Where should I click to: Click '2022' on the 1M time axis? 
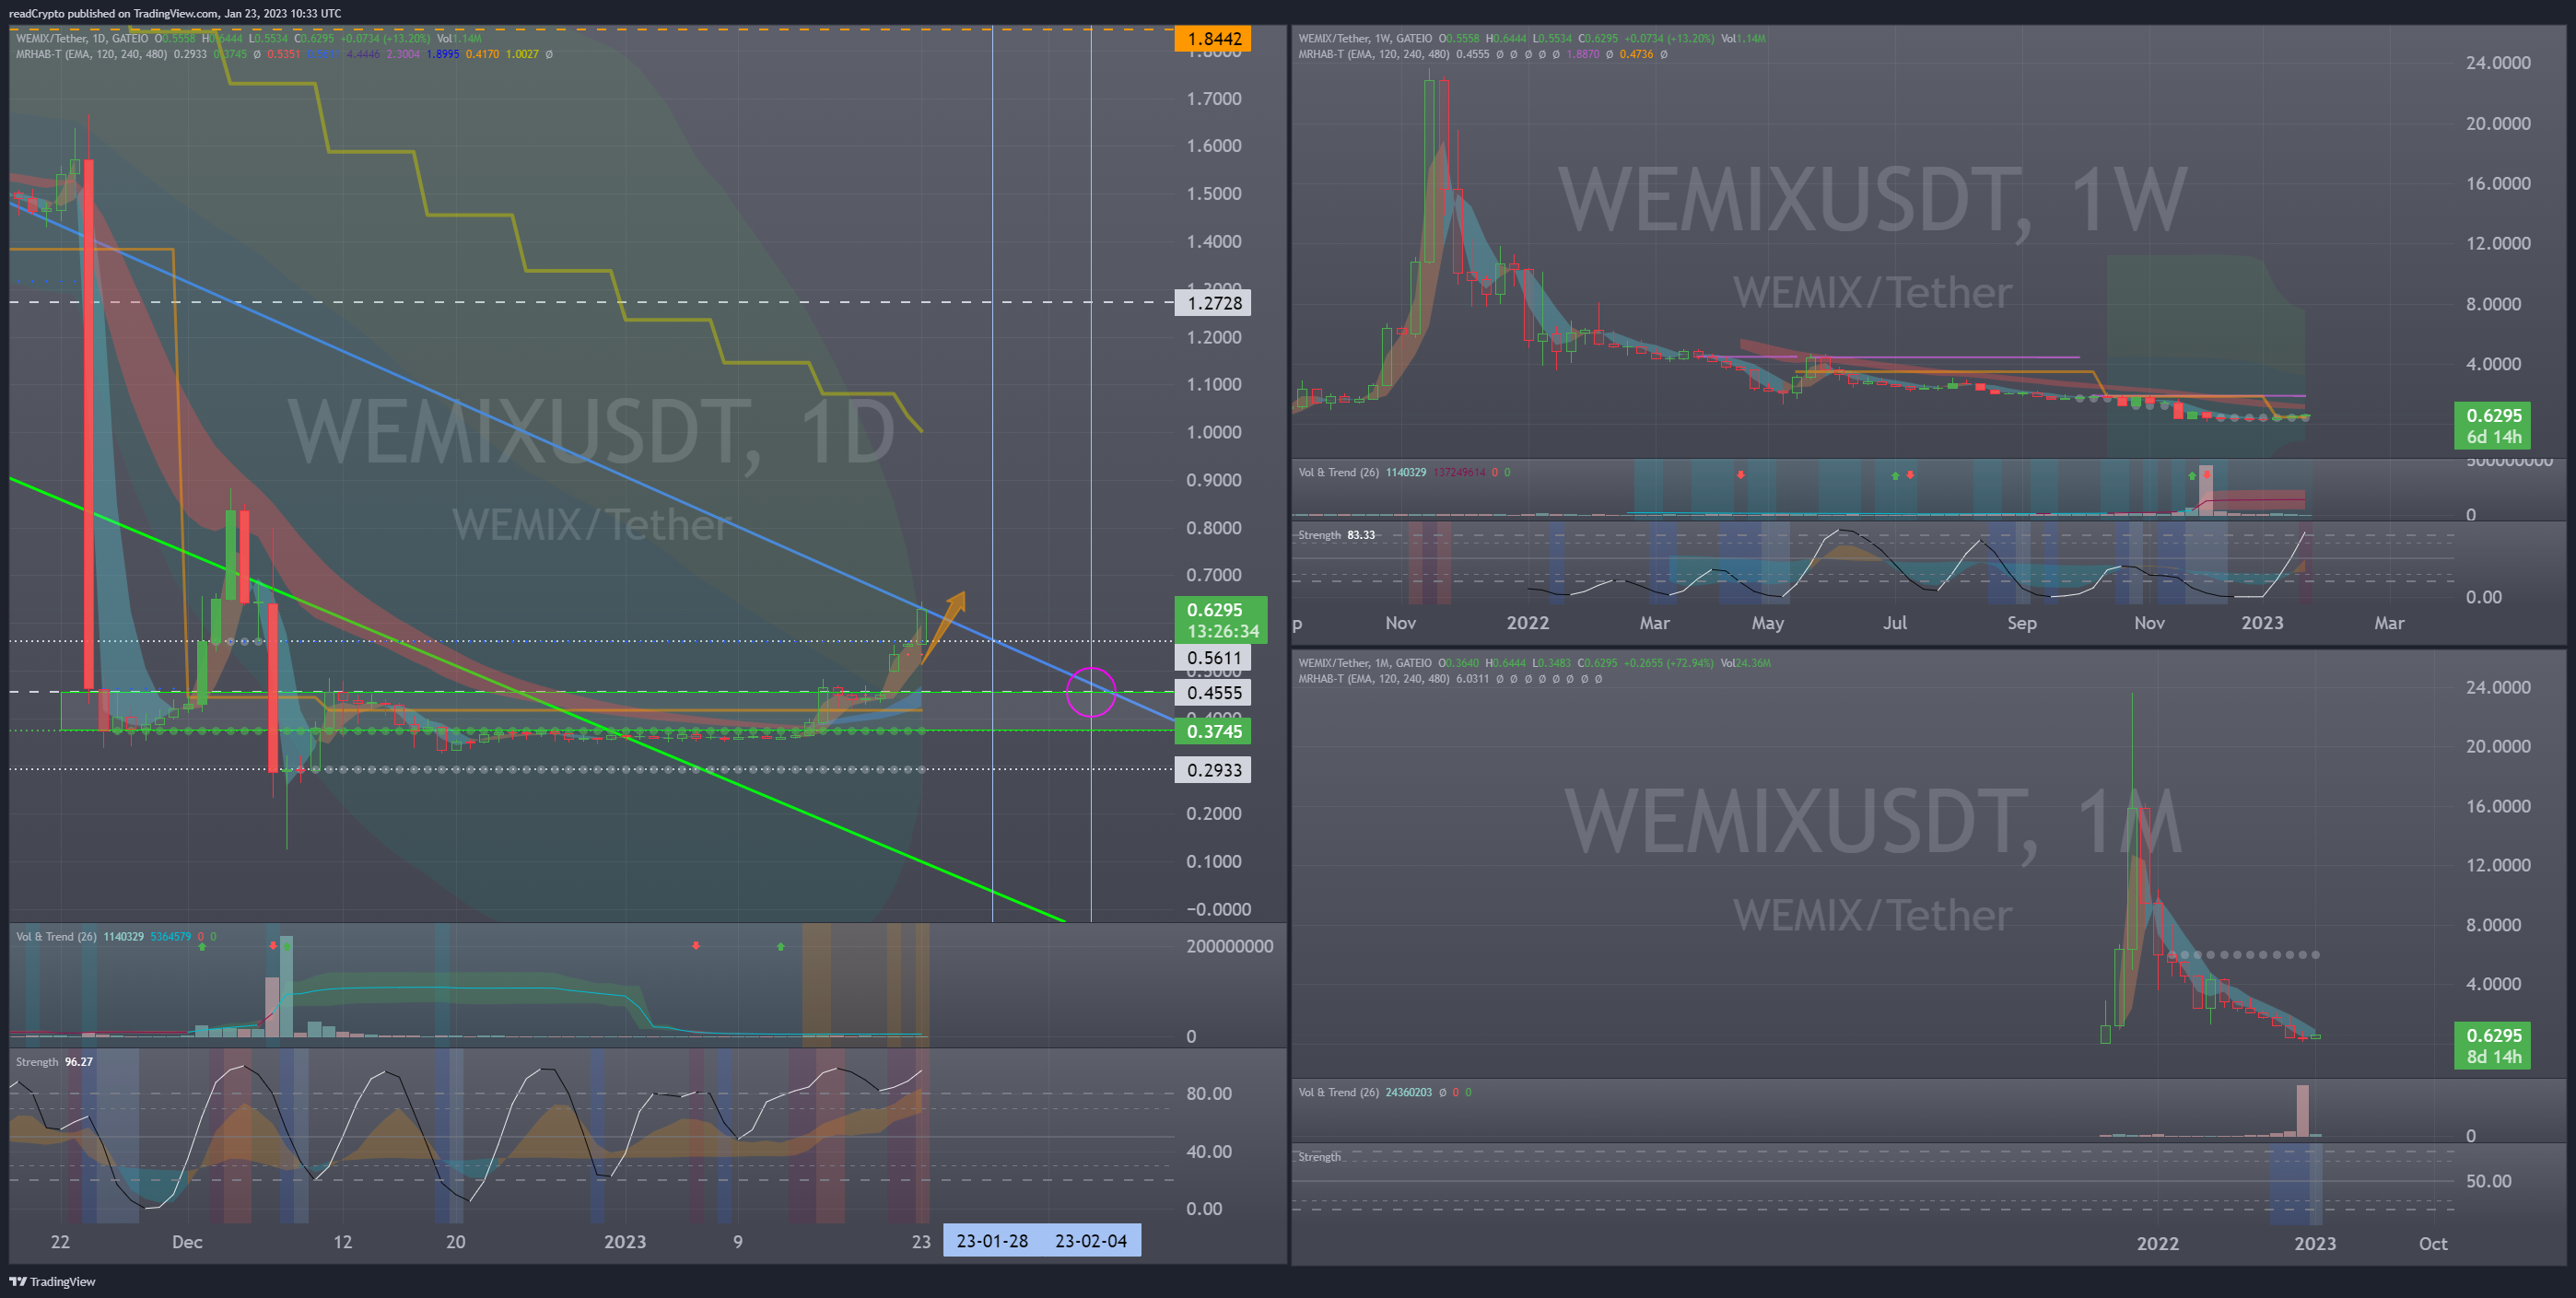[2157, 1243]
